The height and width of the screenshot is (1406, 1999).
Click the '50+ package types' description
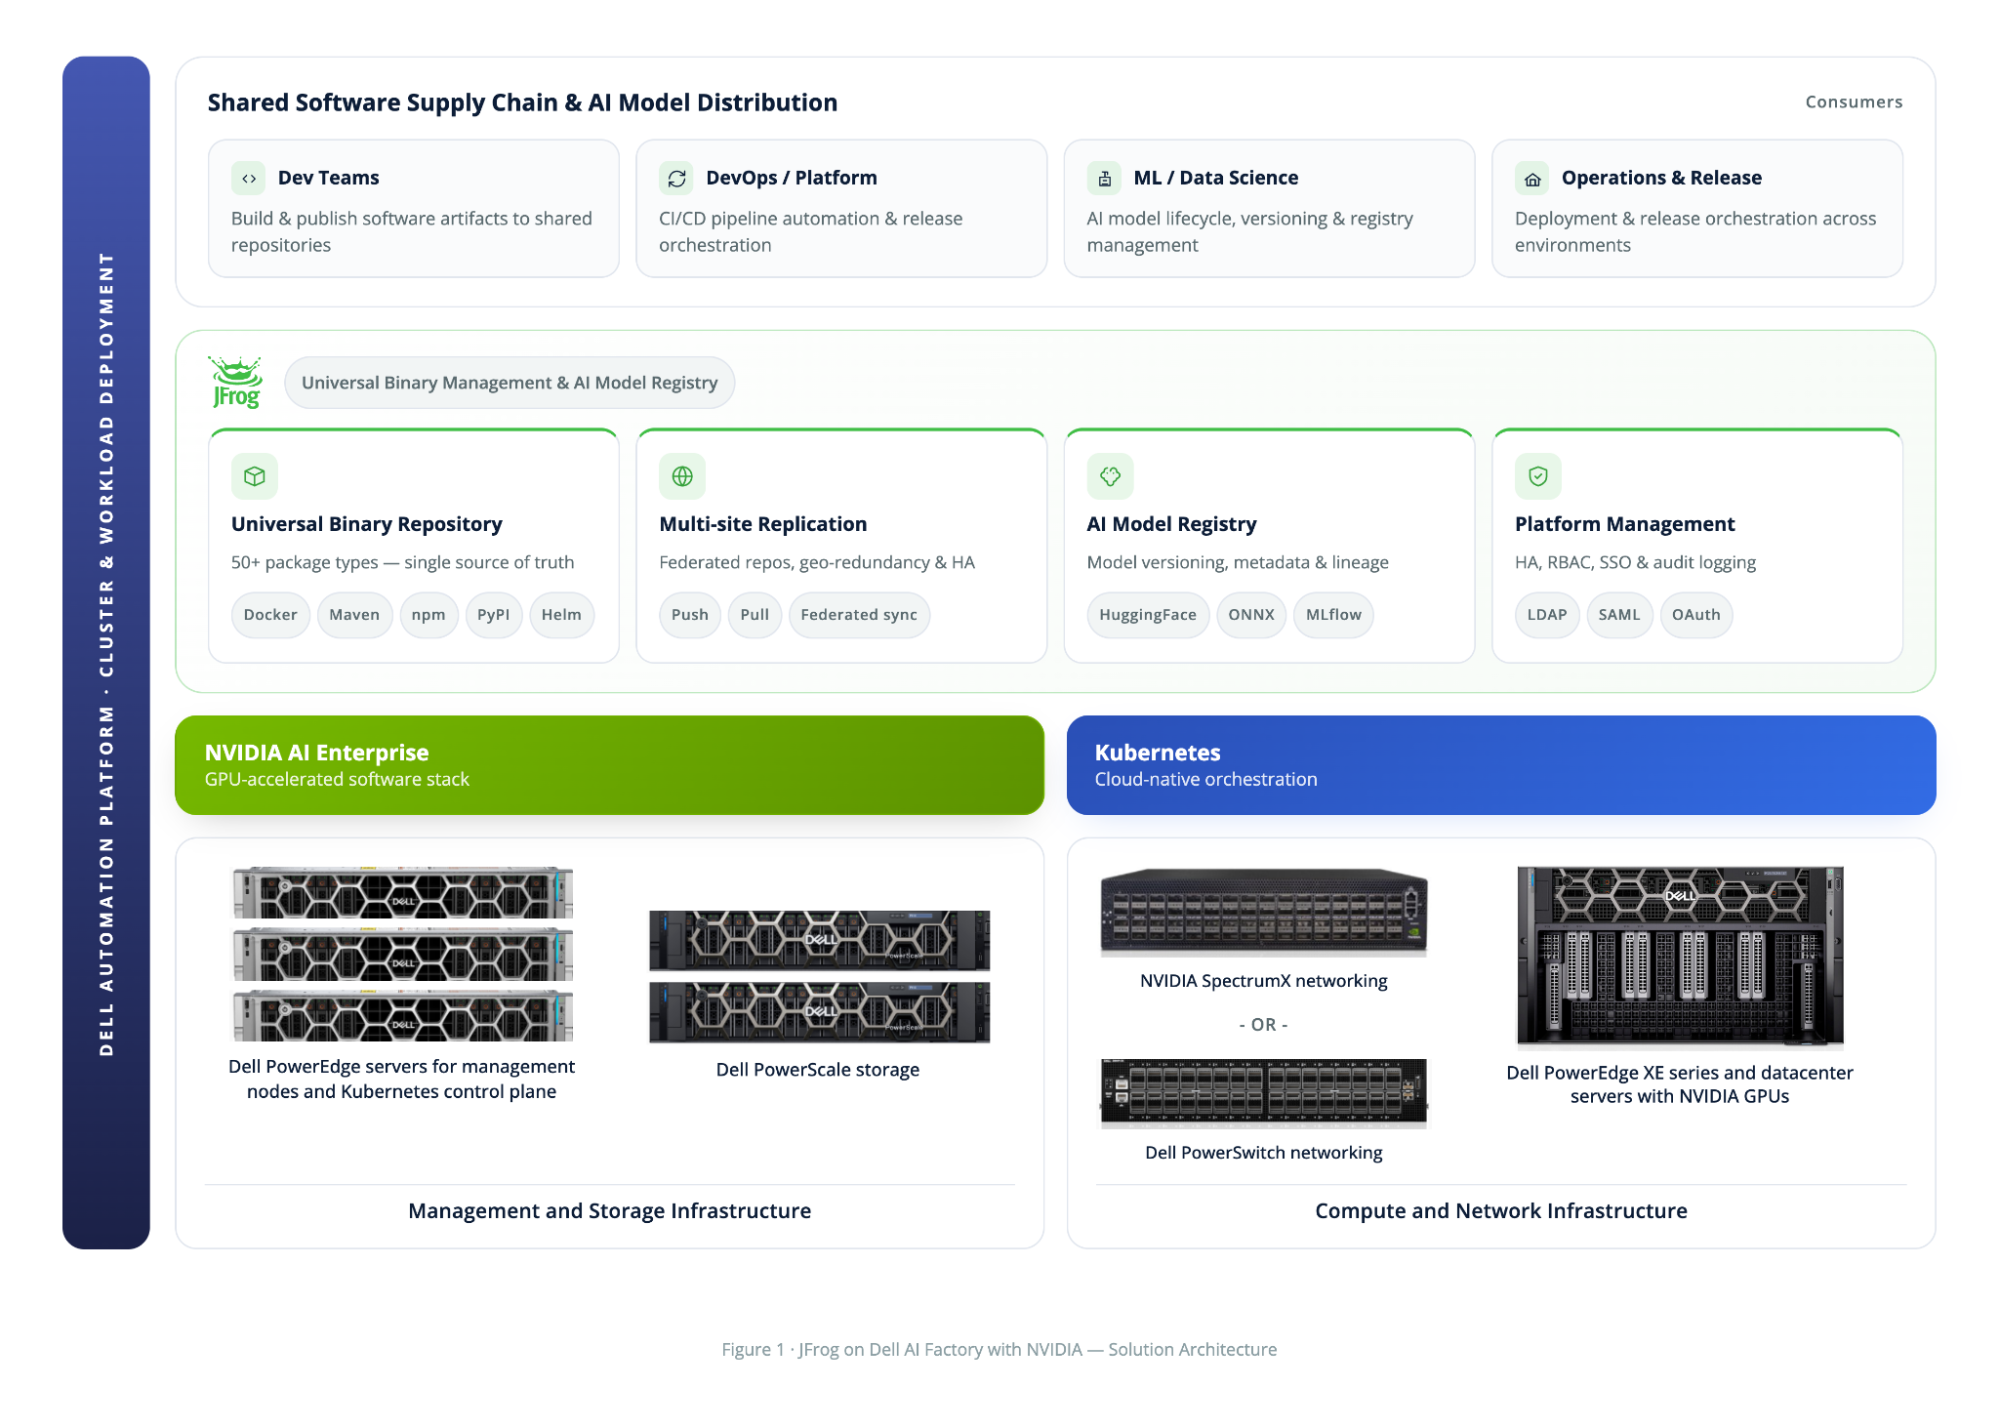(x=402, y=563)
